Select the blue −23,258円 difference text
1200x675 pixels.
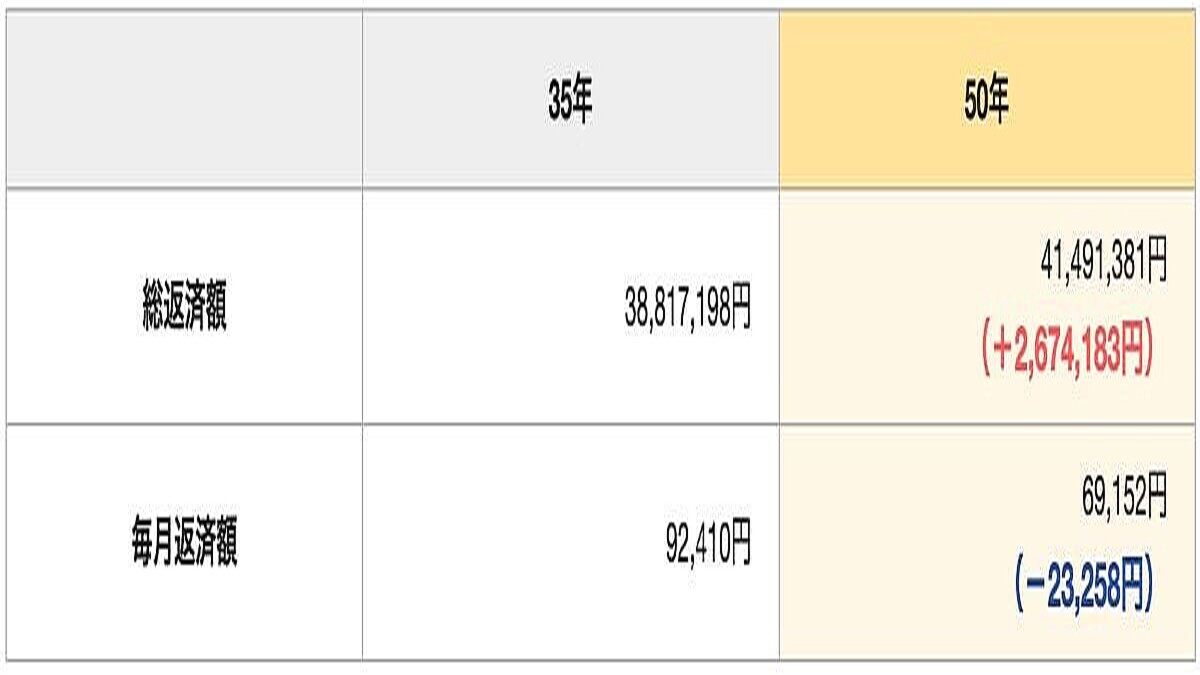click(1084, 588)
